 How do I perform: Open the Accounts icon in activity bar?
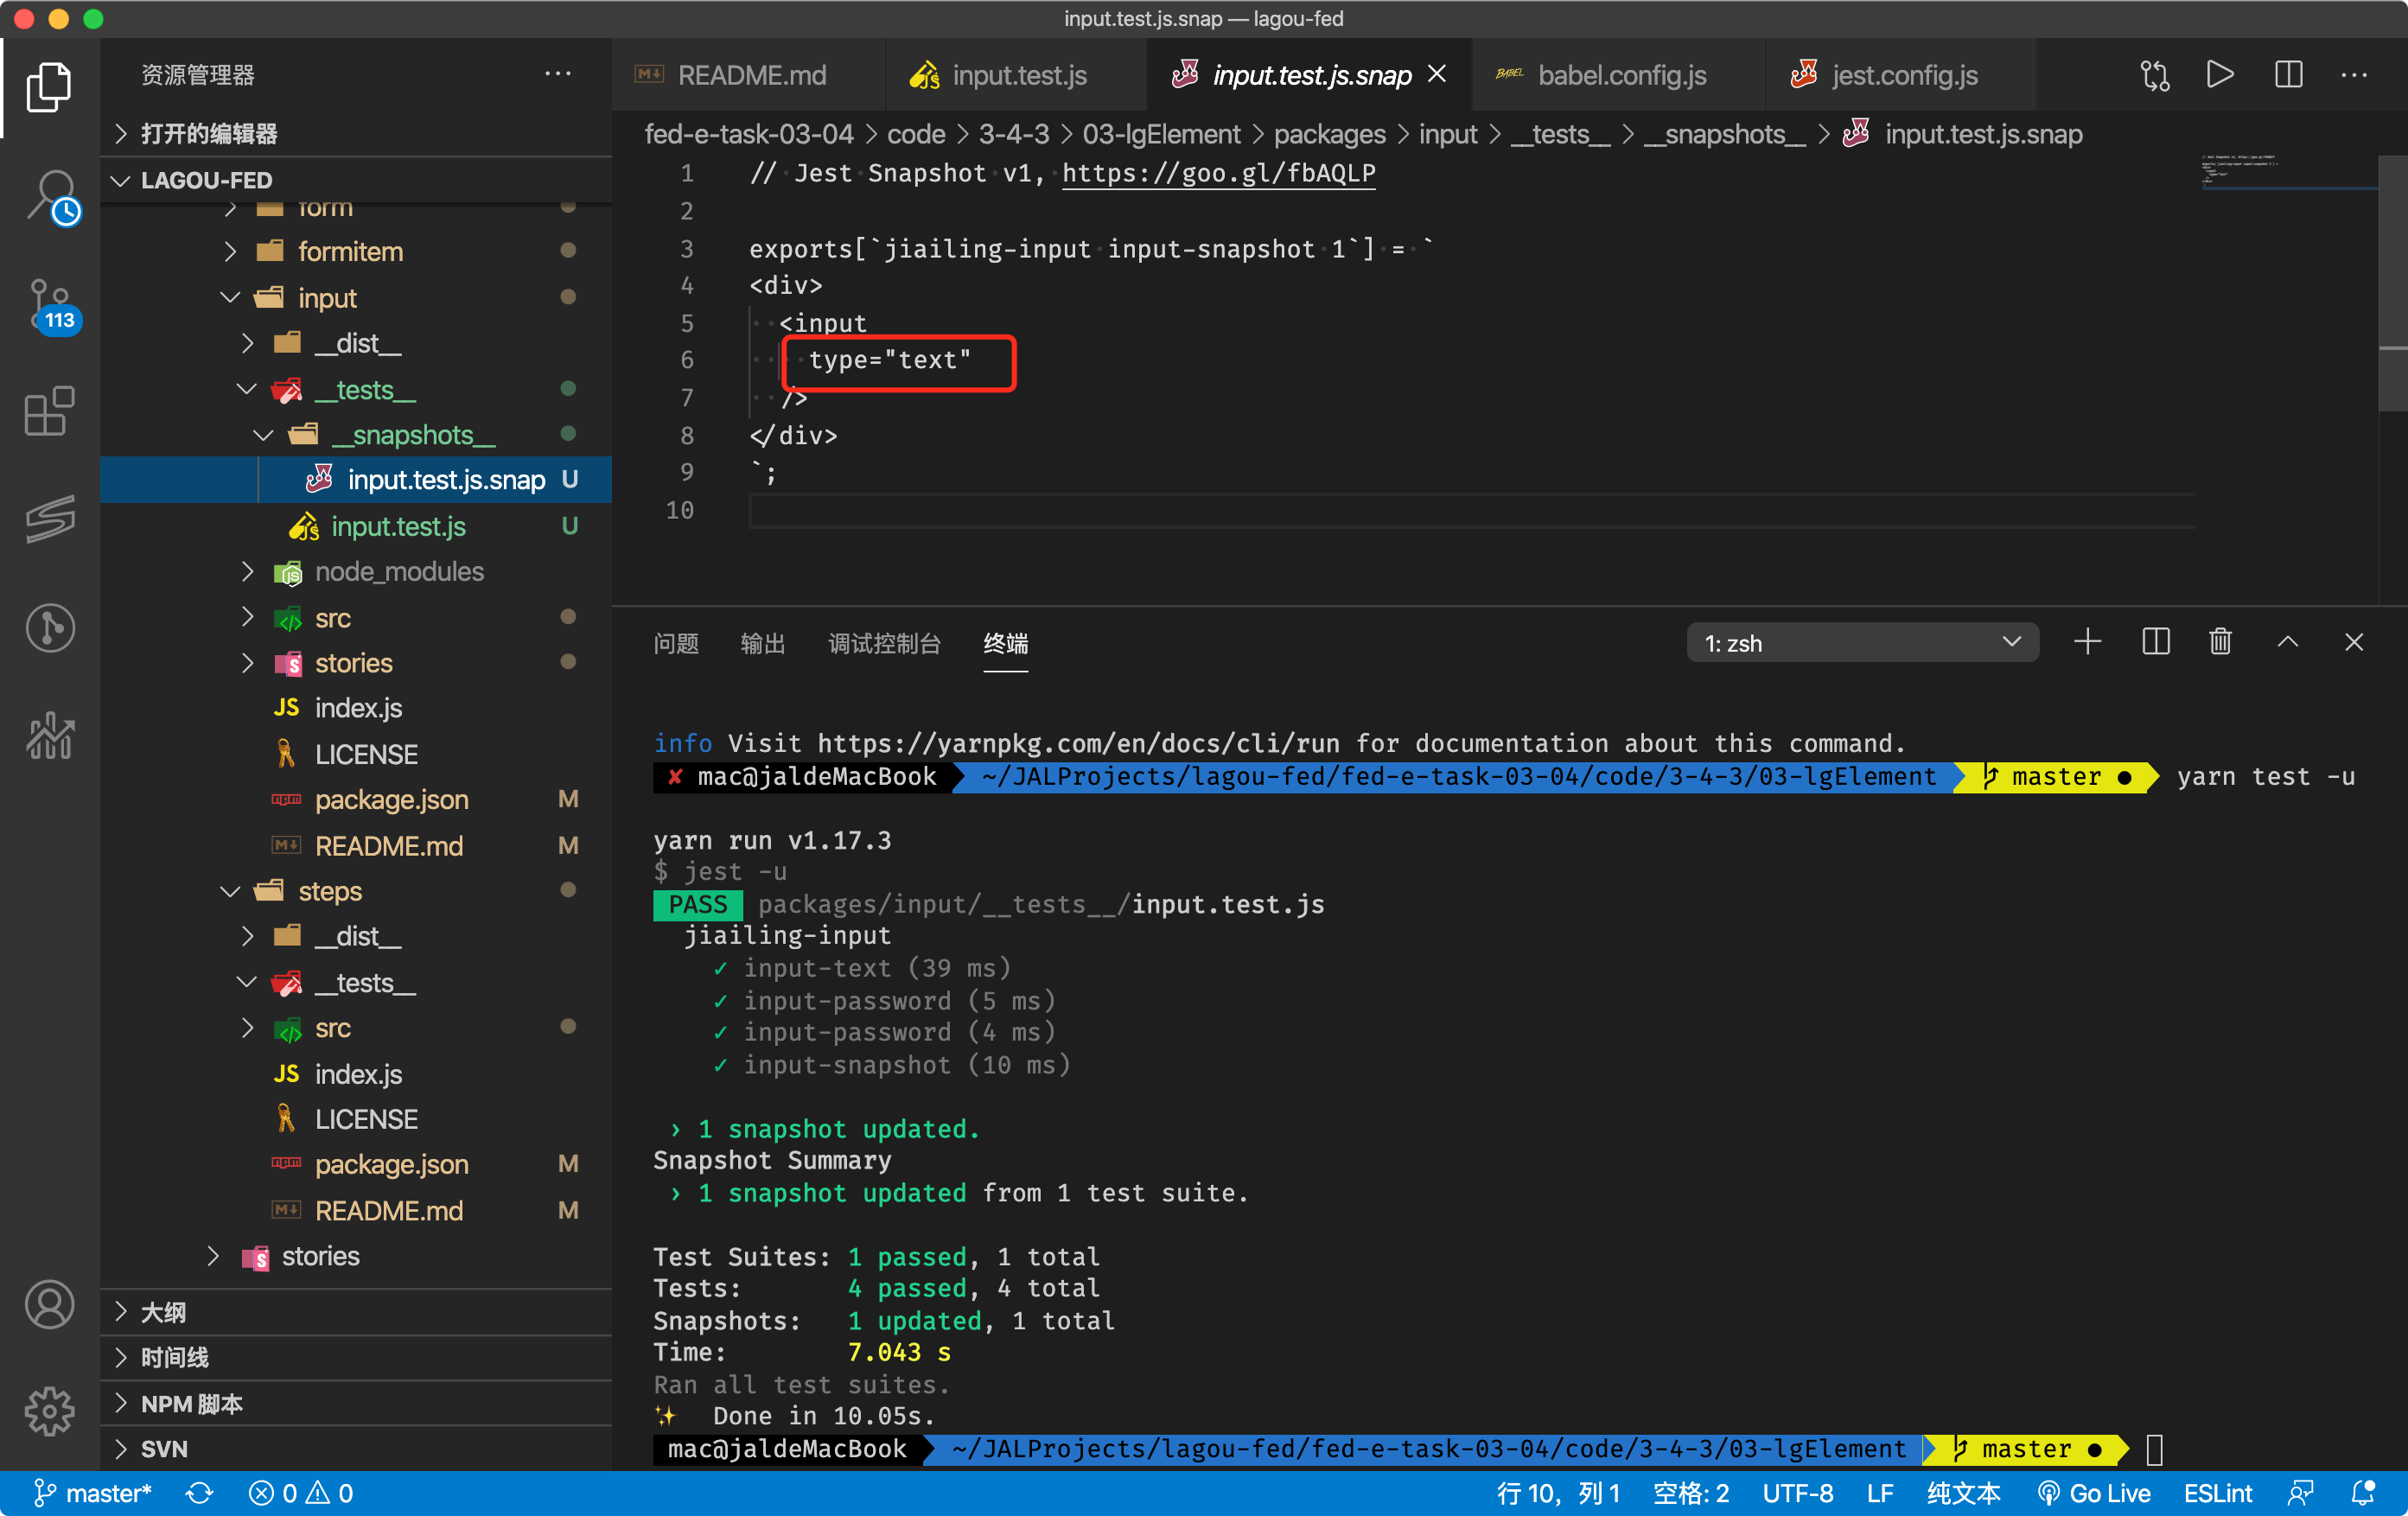[x=50, y=1304]
